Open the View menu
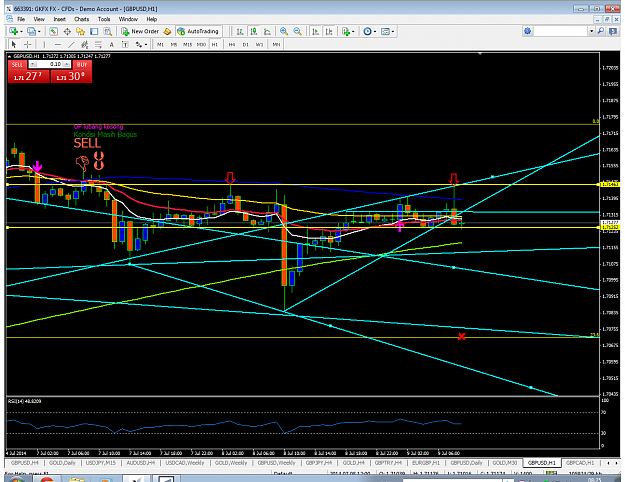The width and height of the screenshot is (625, 482). pos(39,19)
